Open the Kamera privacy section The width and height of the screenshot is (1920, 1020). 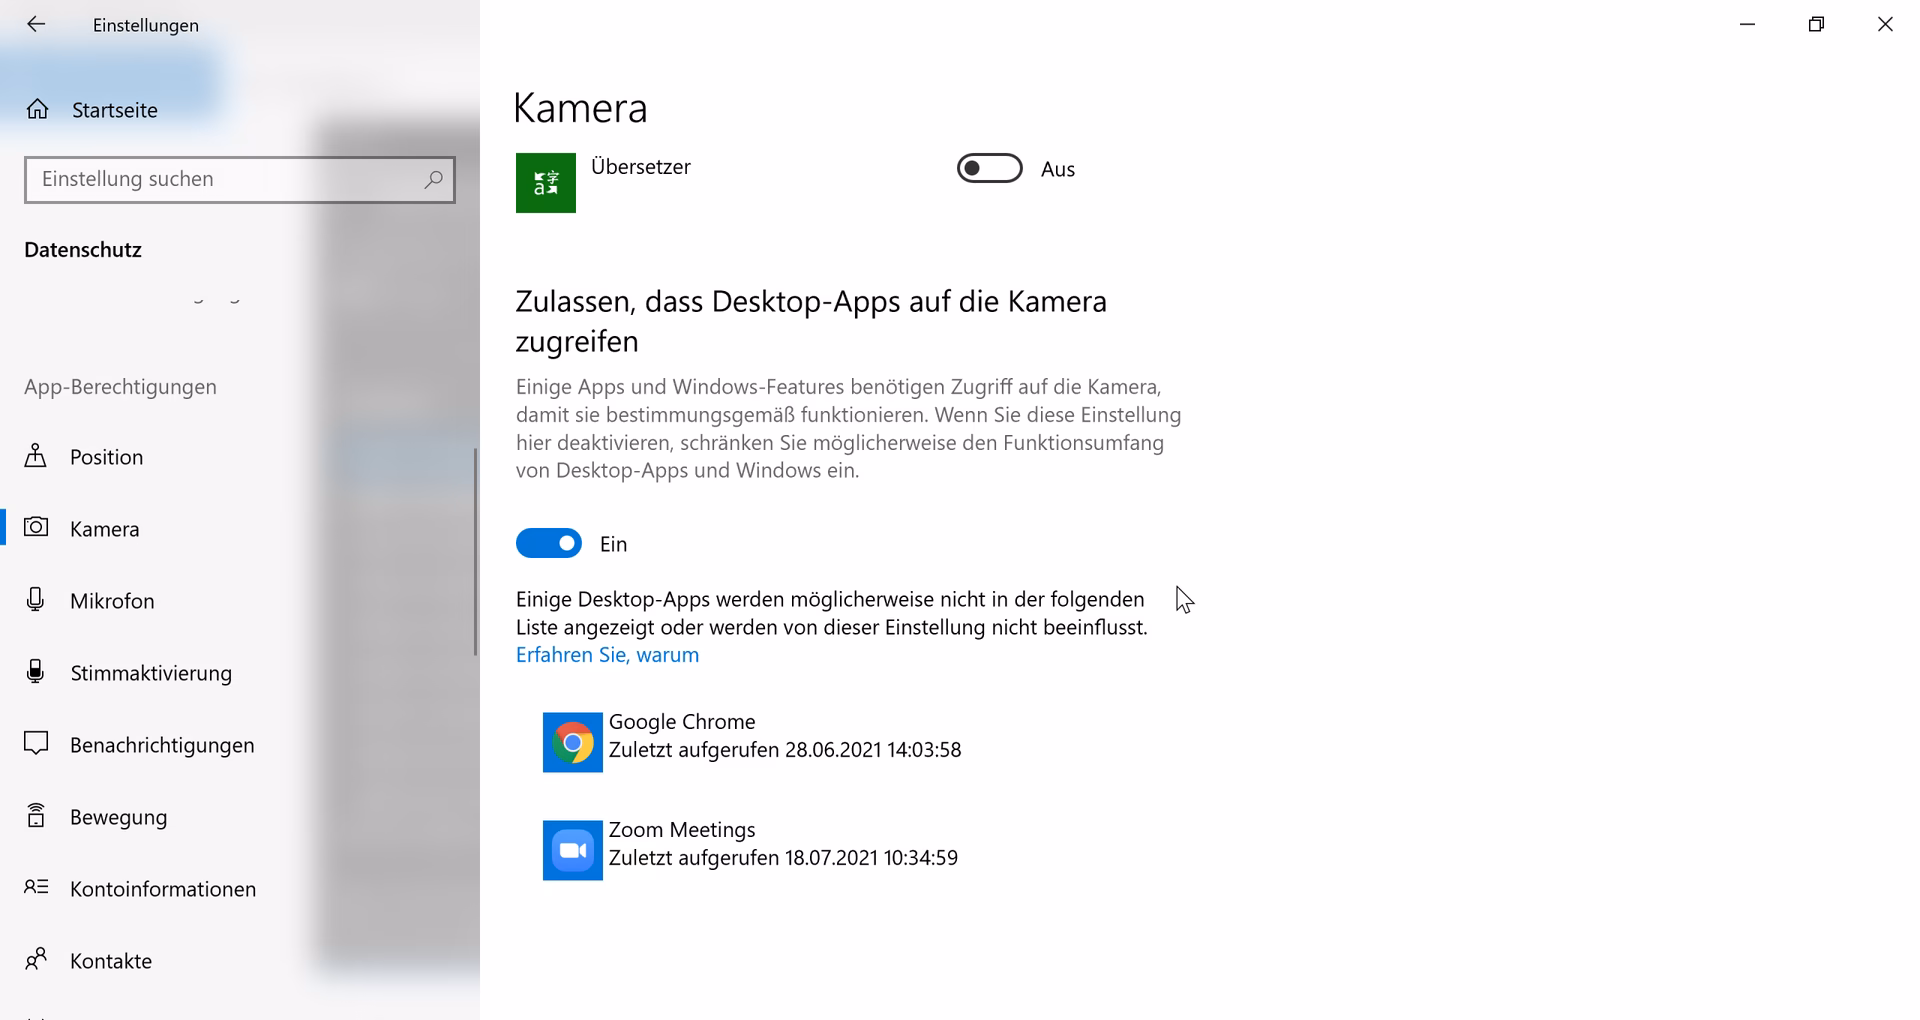104,529
